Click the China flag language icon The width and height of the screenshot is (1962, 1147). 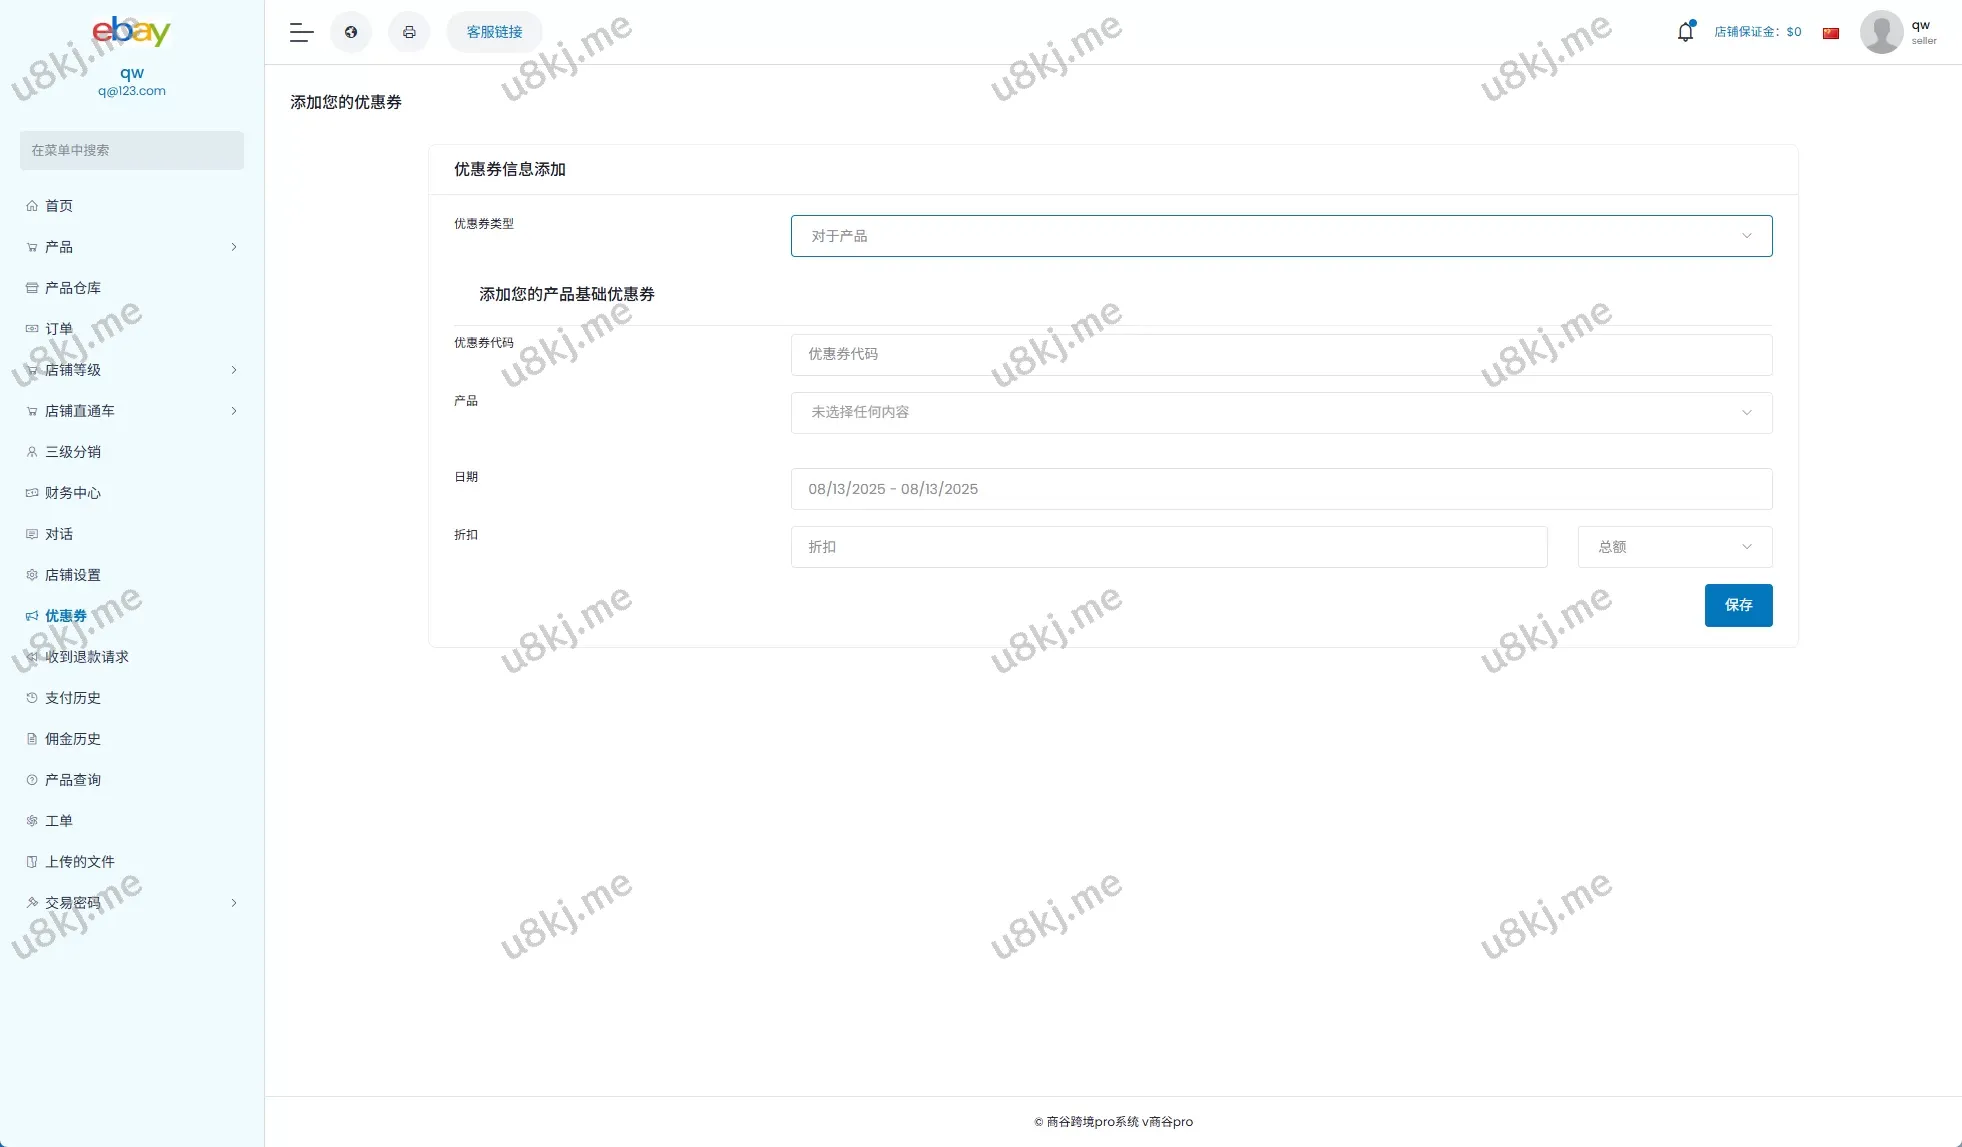pos(1831,33)
